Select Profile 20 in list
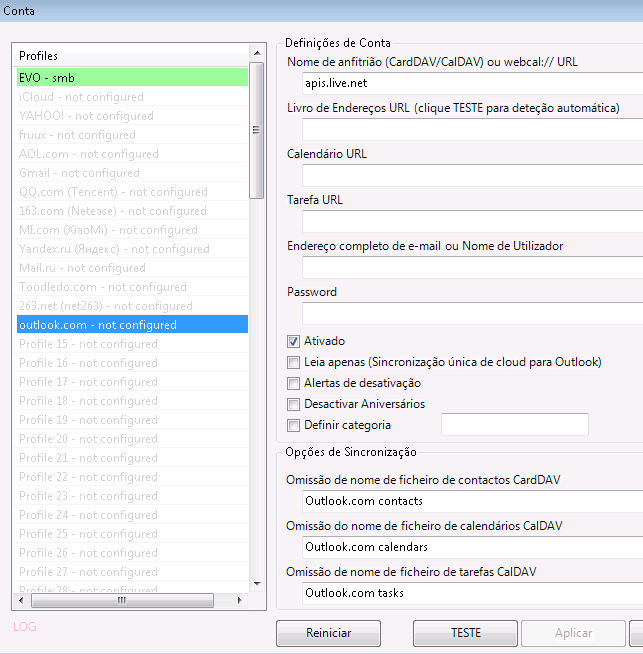 [x=132, y=439]
